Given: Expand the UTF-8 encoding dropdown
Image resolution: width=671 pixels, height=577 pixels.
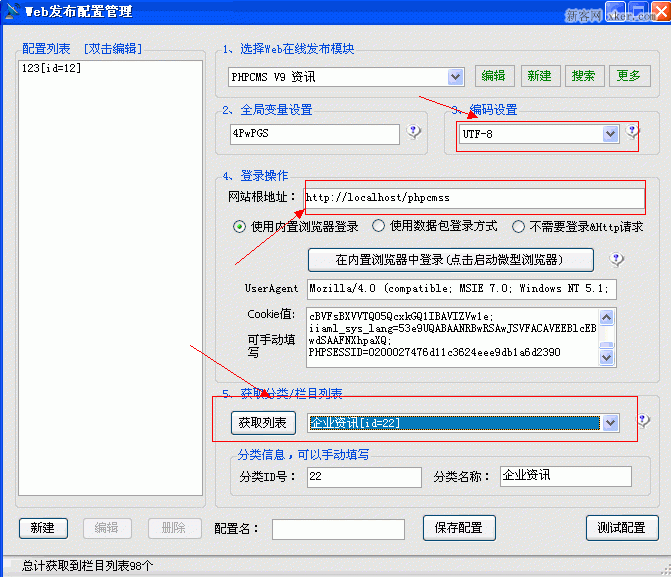Looking at the screenshot, I should (610, 134).
